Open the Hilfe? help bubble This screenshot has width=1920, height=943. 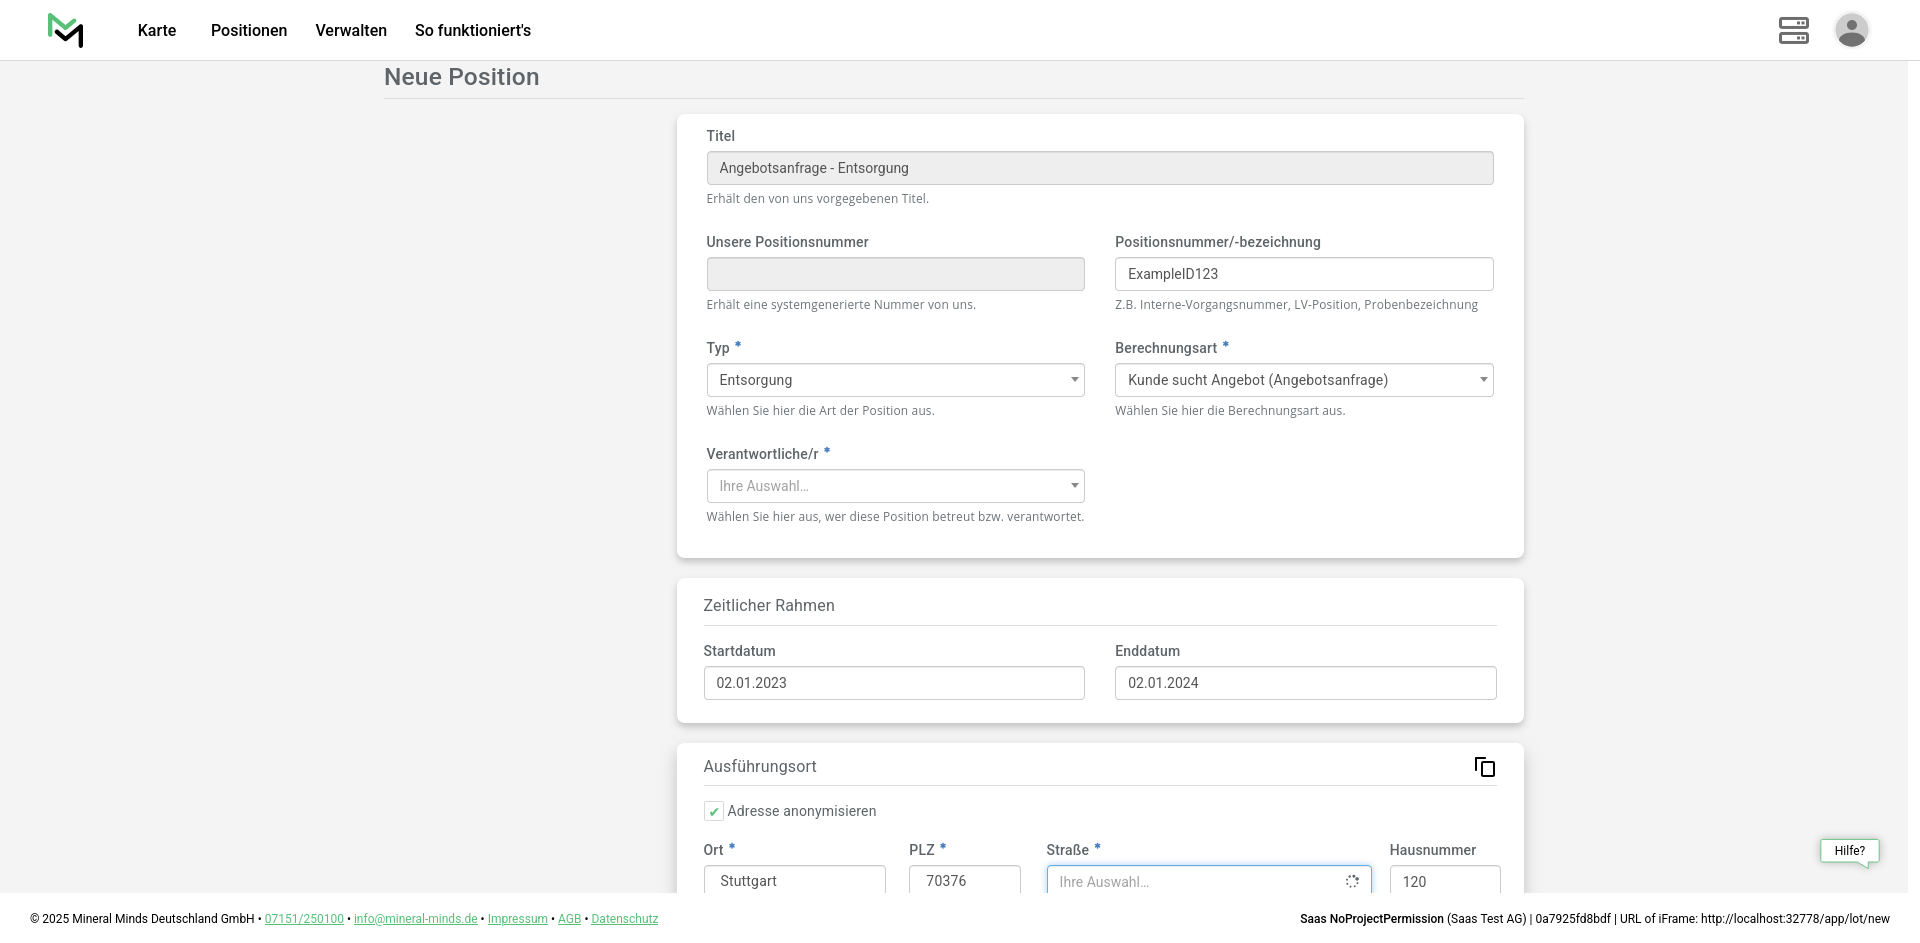(x=1849, y=851)
